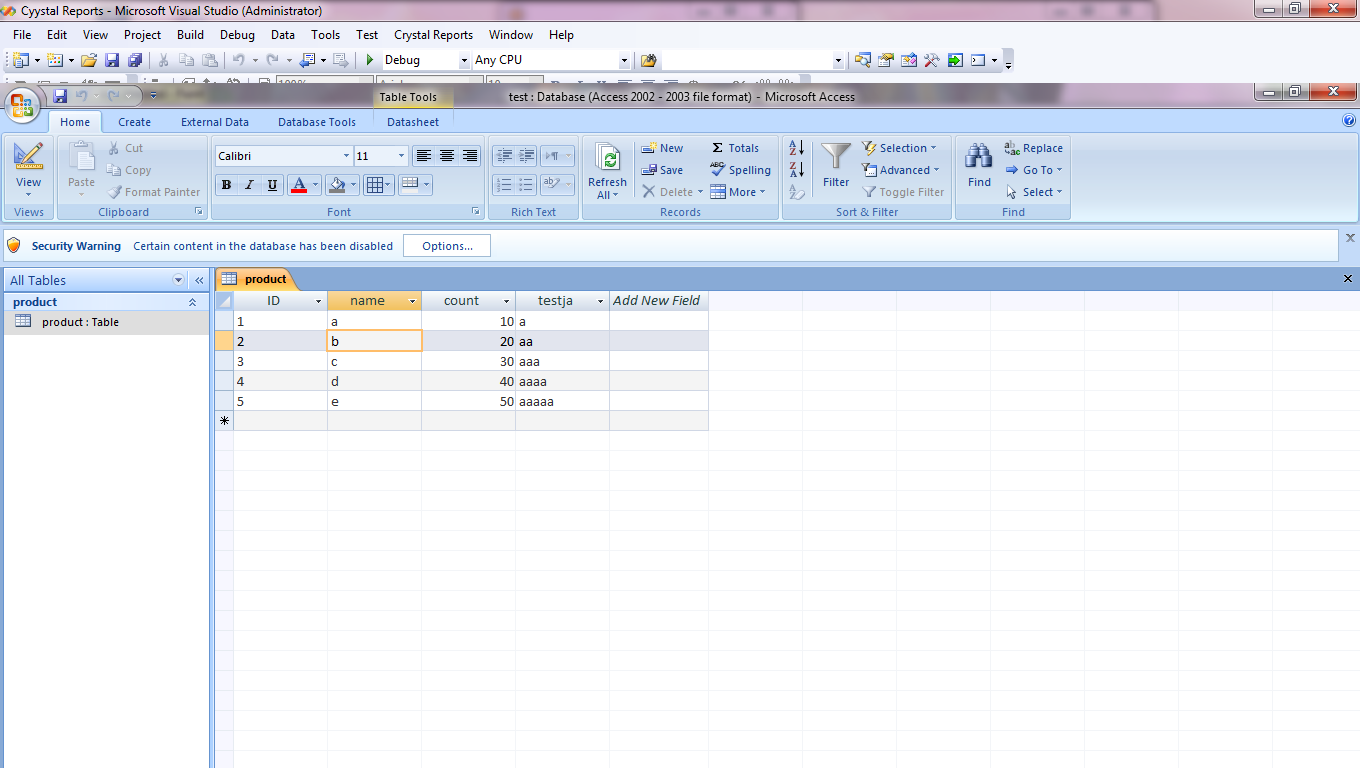This screenshot has width=1360, height=768.
Task: Apply bold formatting in the Font group
Action: tap(226, 185)
